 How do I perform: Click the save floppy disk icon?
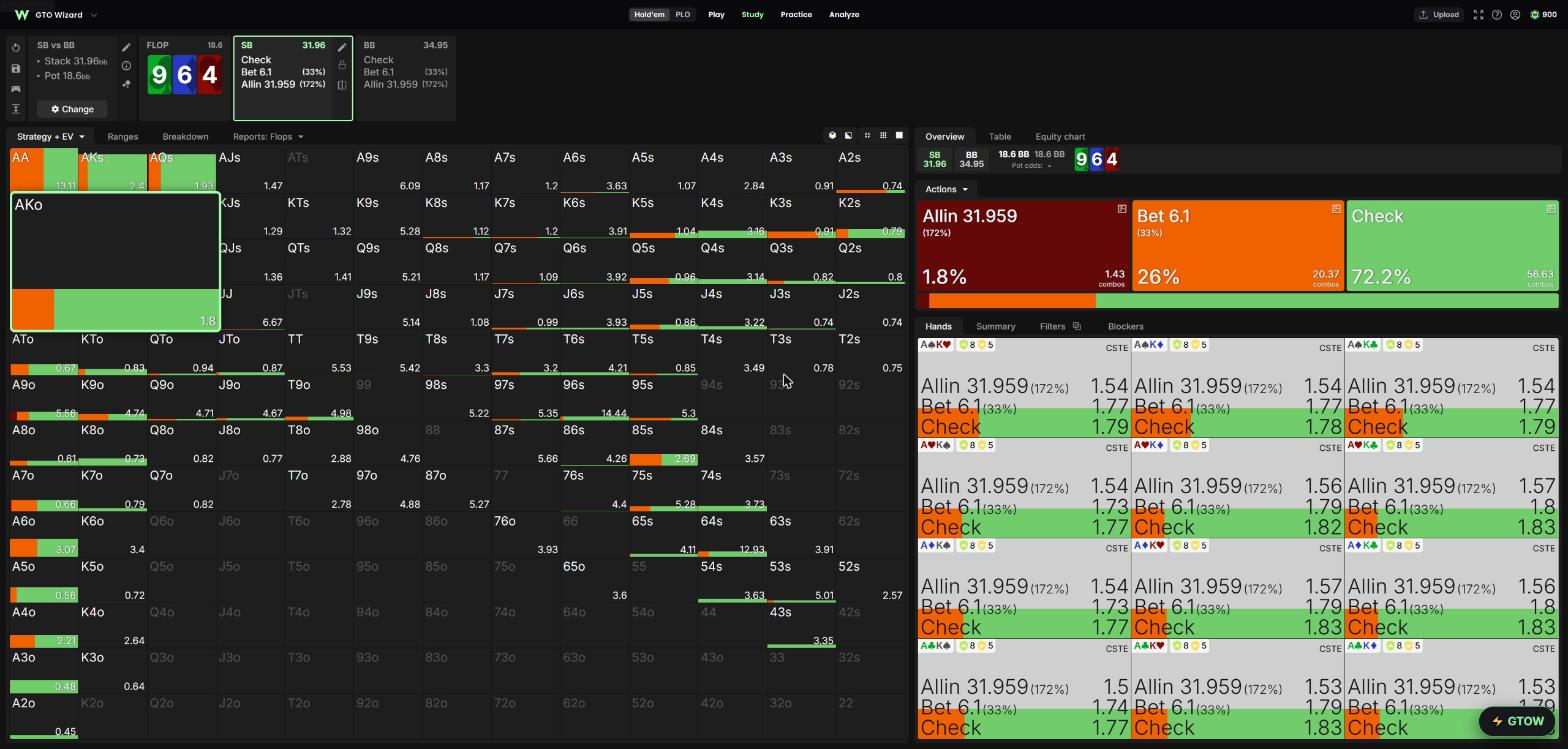click(x=16, y=69)
